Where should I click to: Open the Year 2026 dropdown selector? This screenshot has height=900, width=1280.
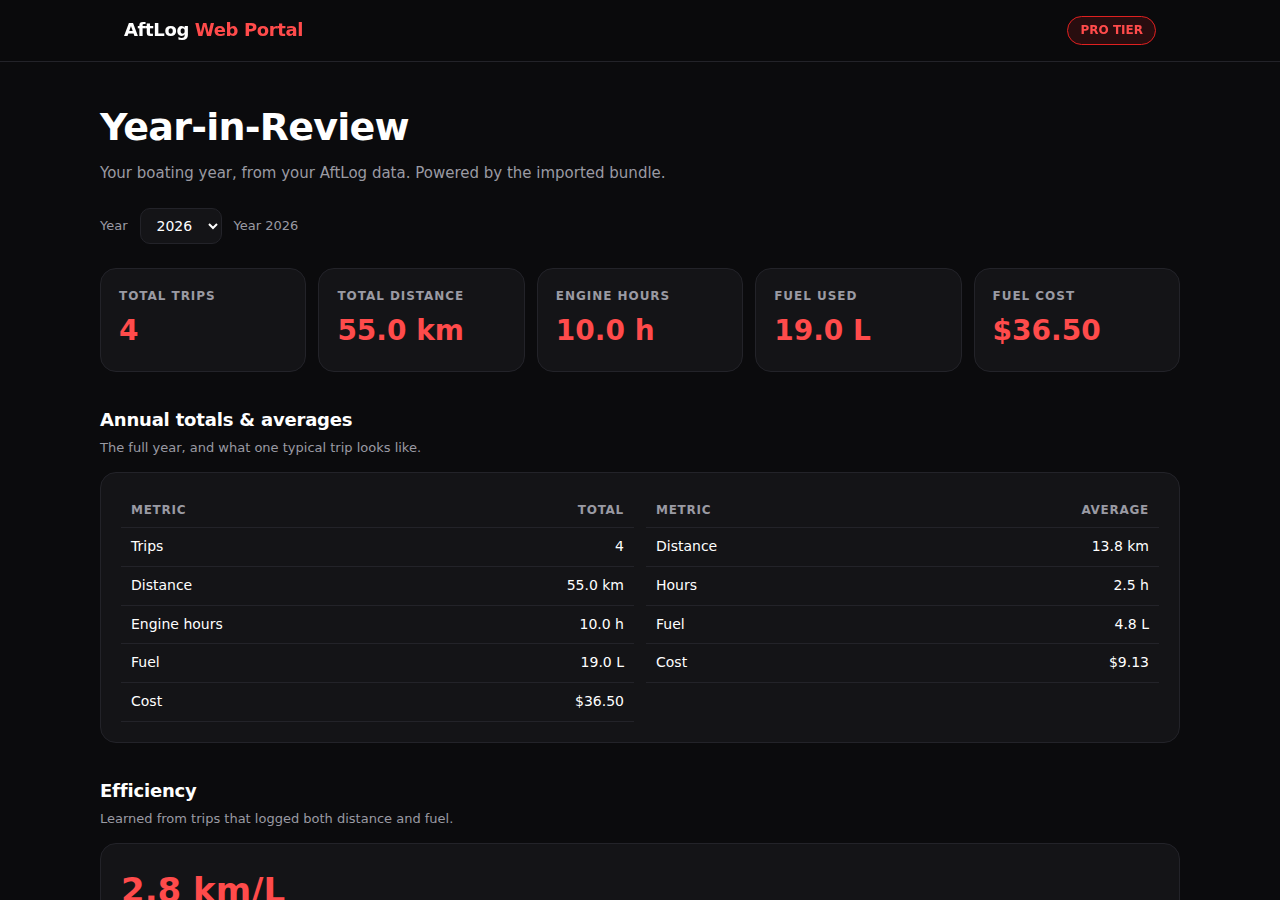point(181,226)
